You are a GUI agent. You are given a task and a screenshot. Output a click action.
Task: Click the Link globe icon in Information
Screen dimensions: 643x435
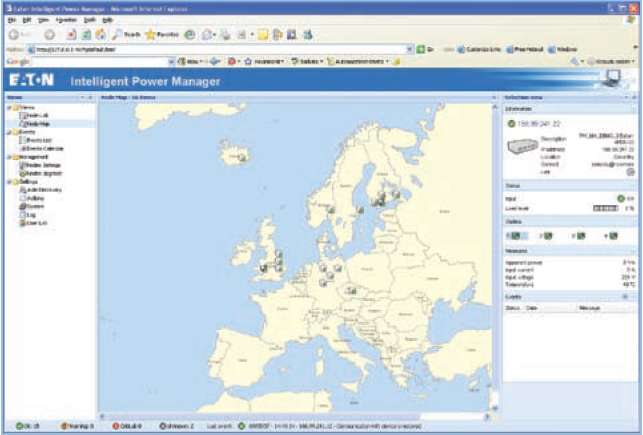coord(630,172)
